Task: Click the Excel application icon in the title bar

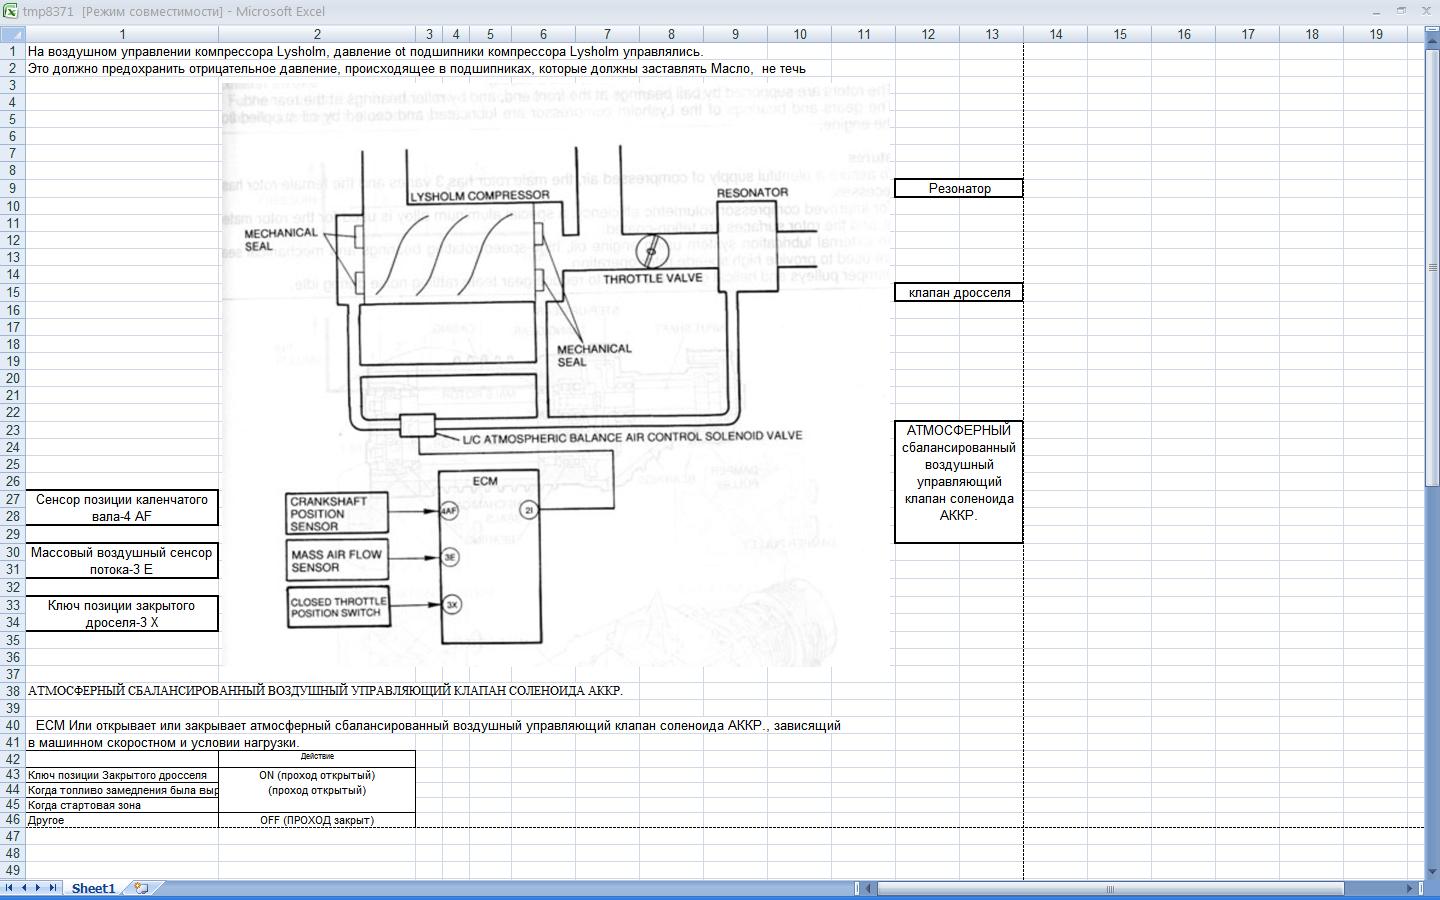Action: (10, 11)
